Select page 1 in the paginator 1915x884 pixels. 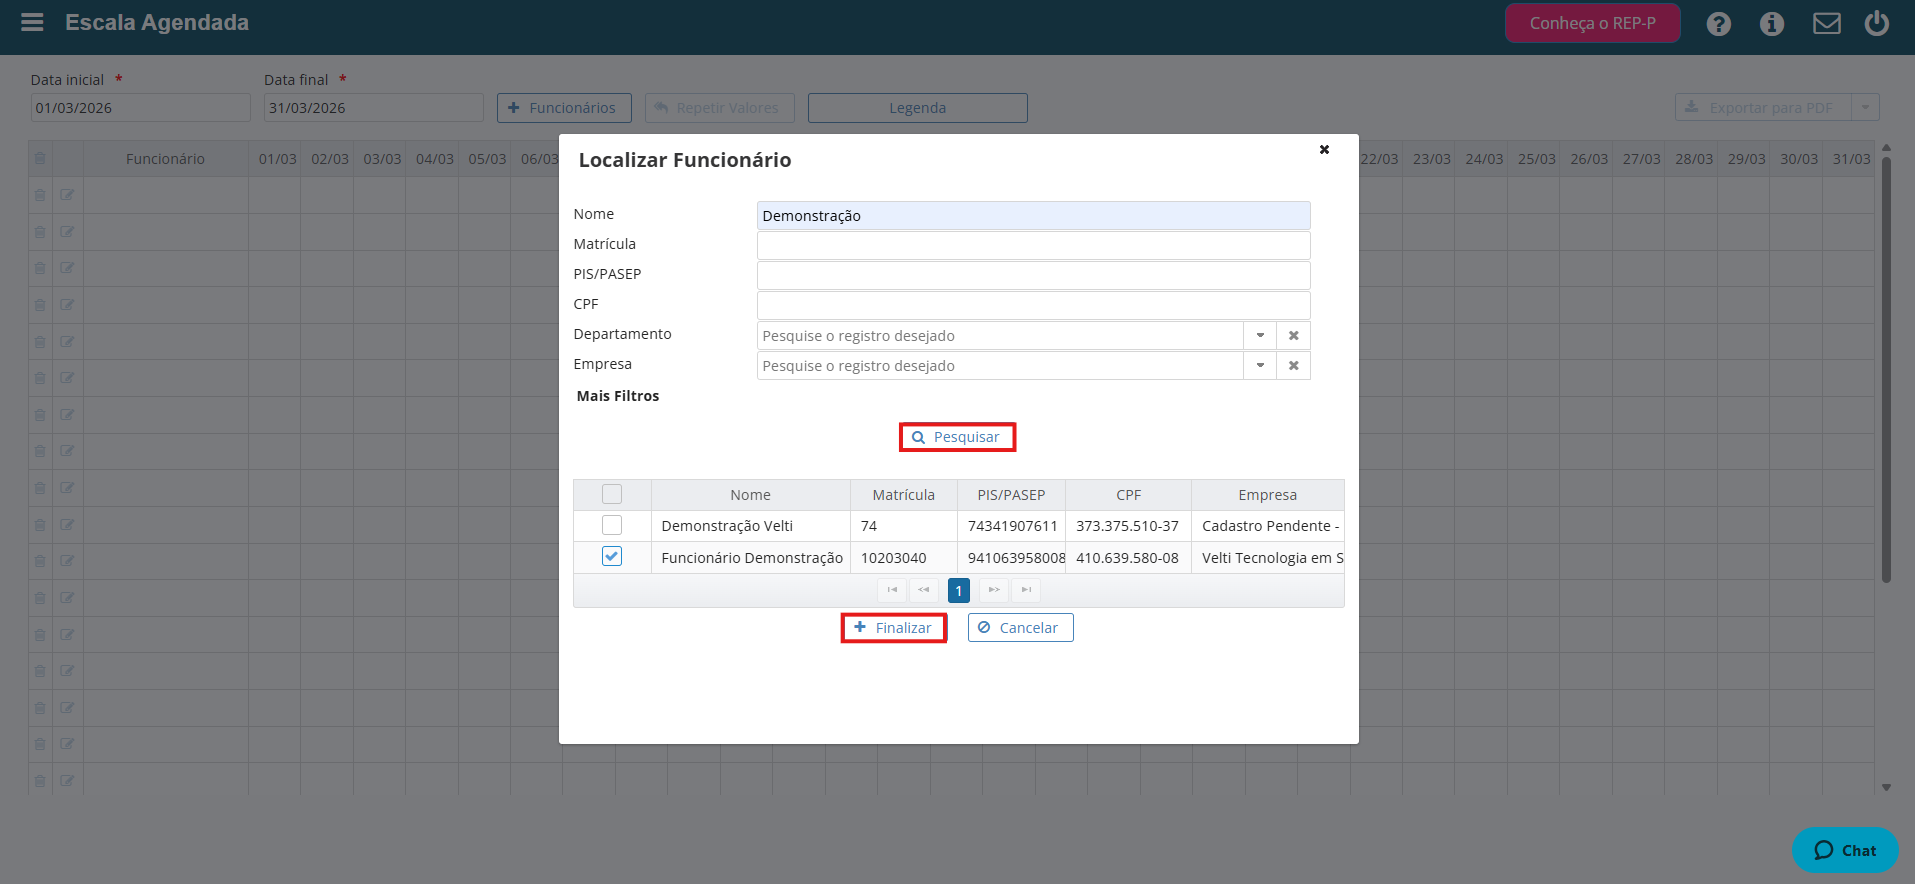958,590
